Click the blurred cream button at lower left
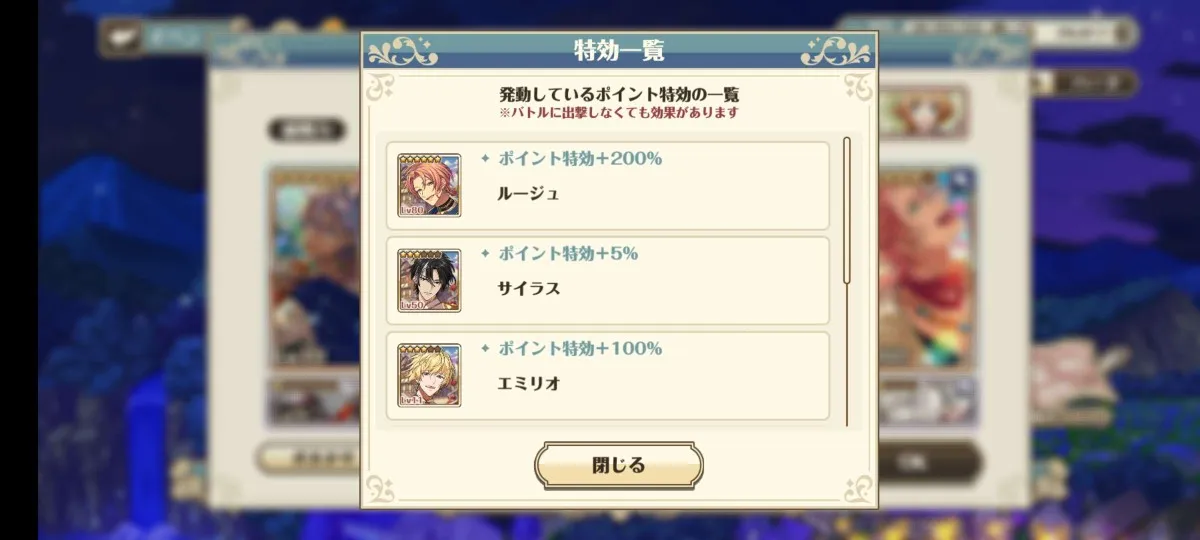This screenshot has width=1200, height=540. (x=308, y=458)
